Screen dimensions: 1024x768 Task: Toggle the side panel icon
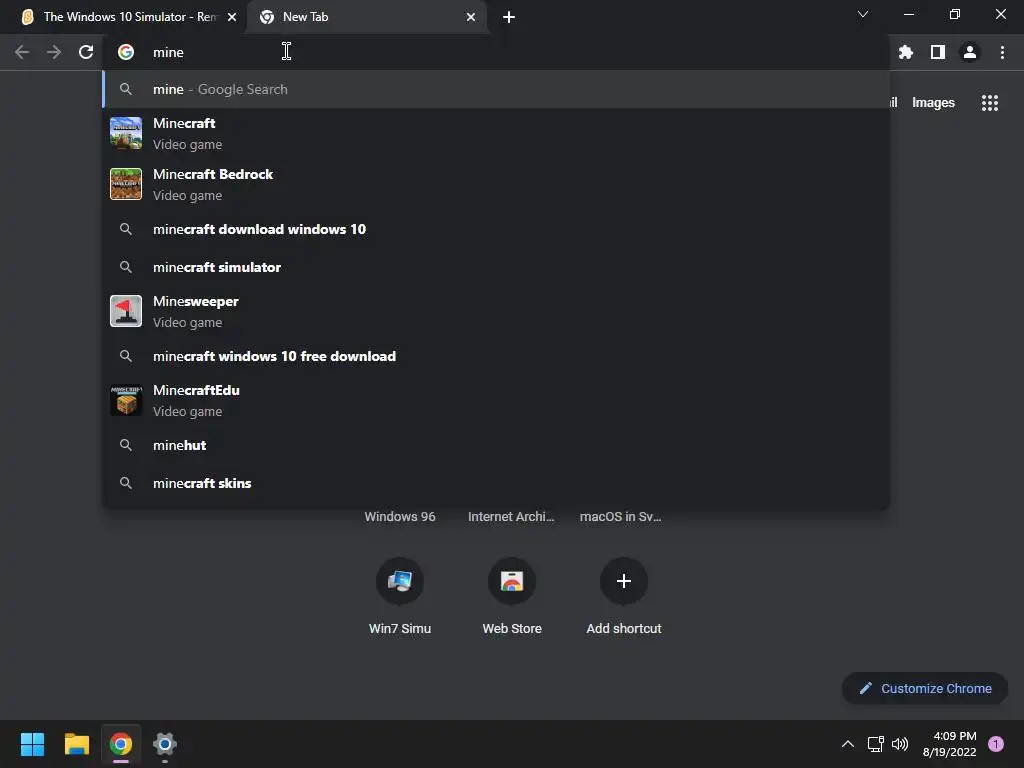[x=938, y=52]
